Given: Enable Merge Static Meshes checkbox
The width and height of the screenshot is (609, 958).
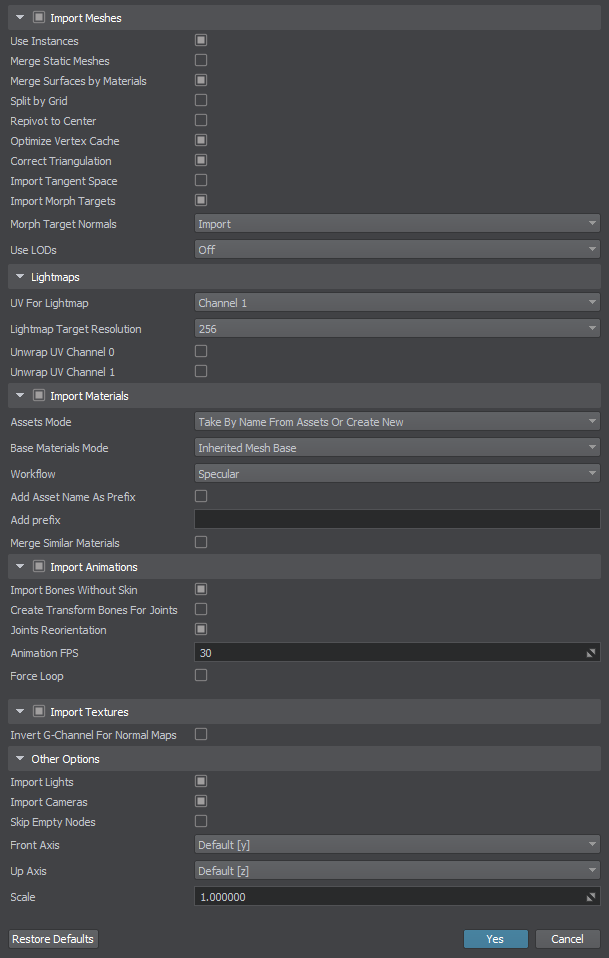Looking at the screenshot, I should click(201, 60).
